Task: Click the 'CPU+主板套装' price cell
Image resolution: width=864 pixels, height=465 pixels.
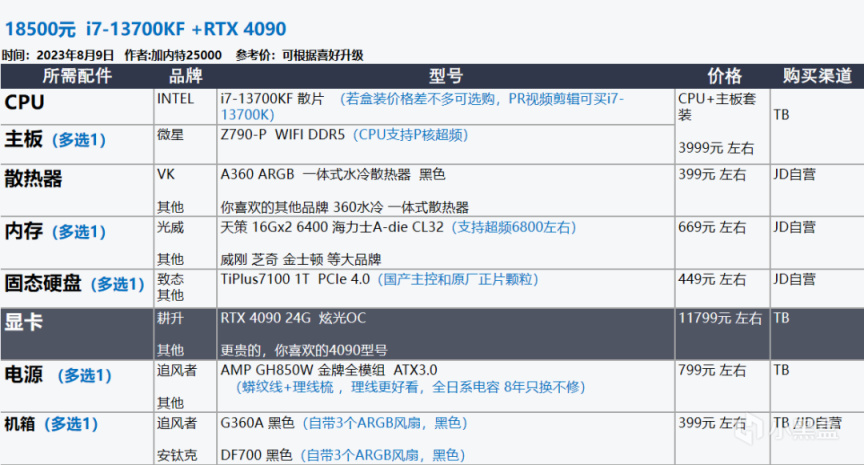Action: (717, 106)
